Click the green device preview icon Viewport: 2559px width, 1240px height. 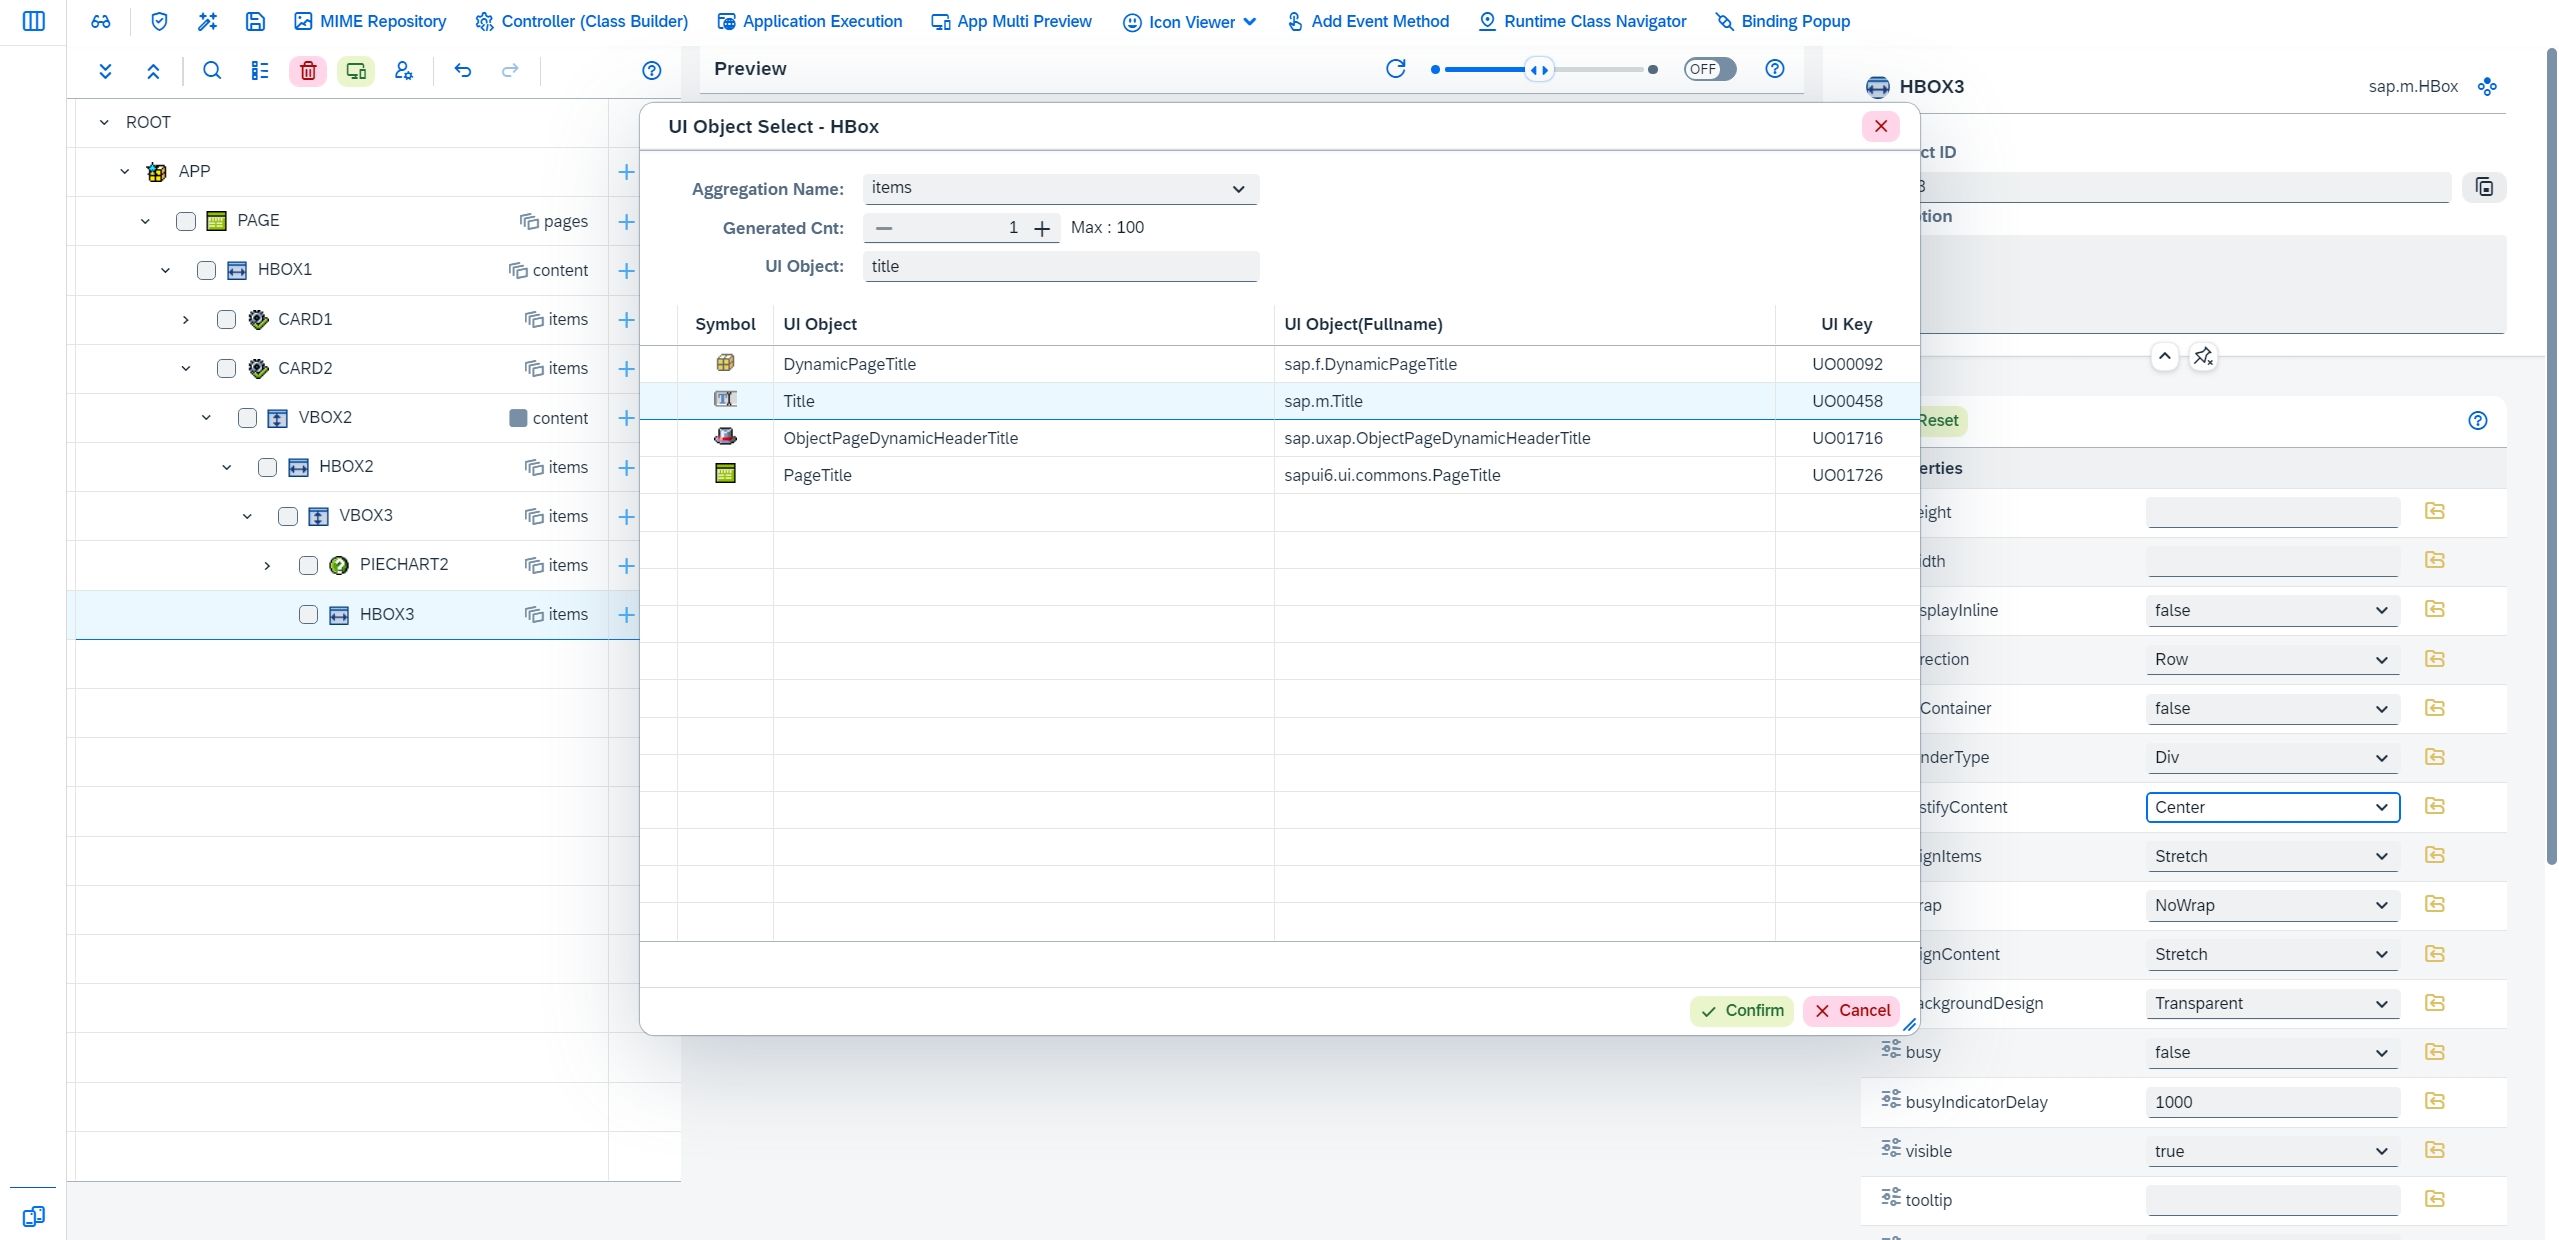tap(356, 70)
